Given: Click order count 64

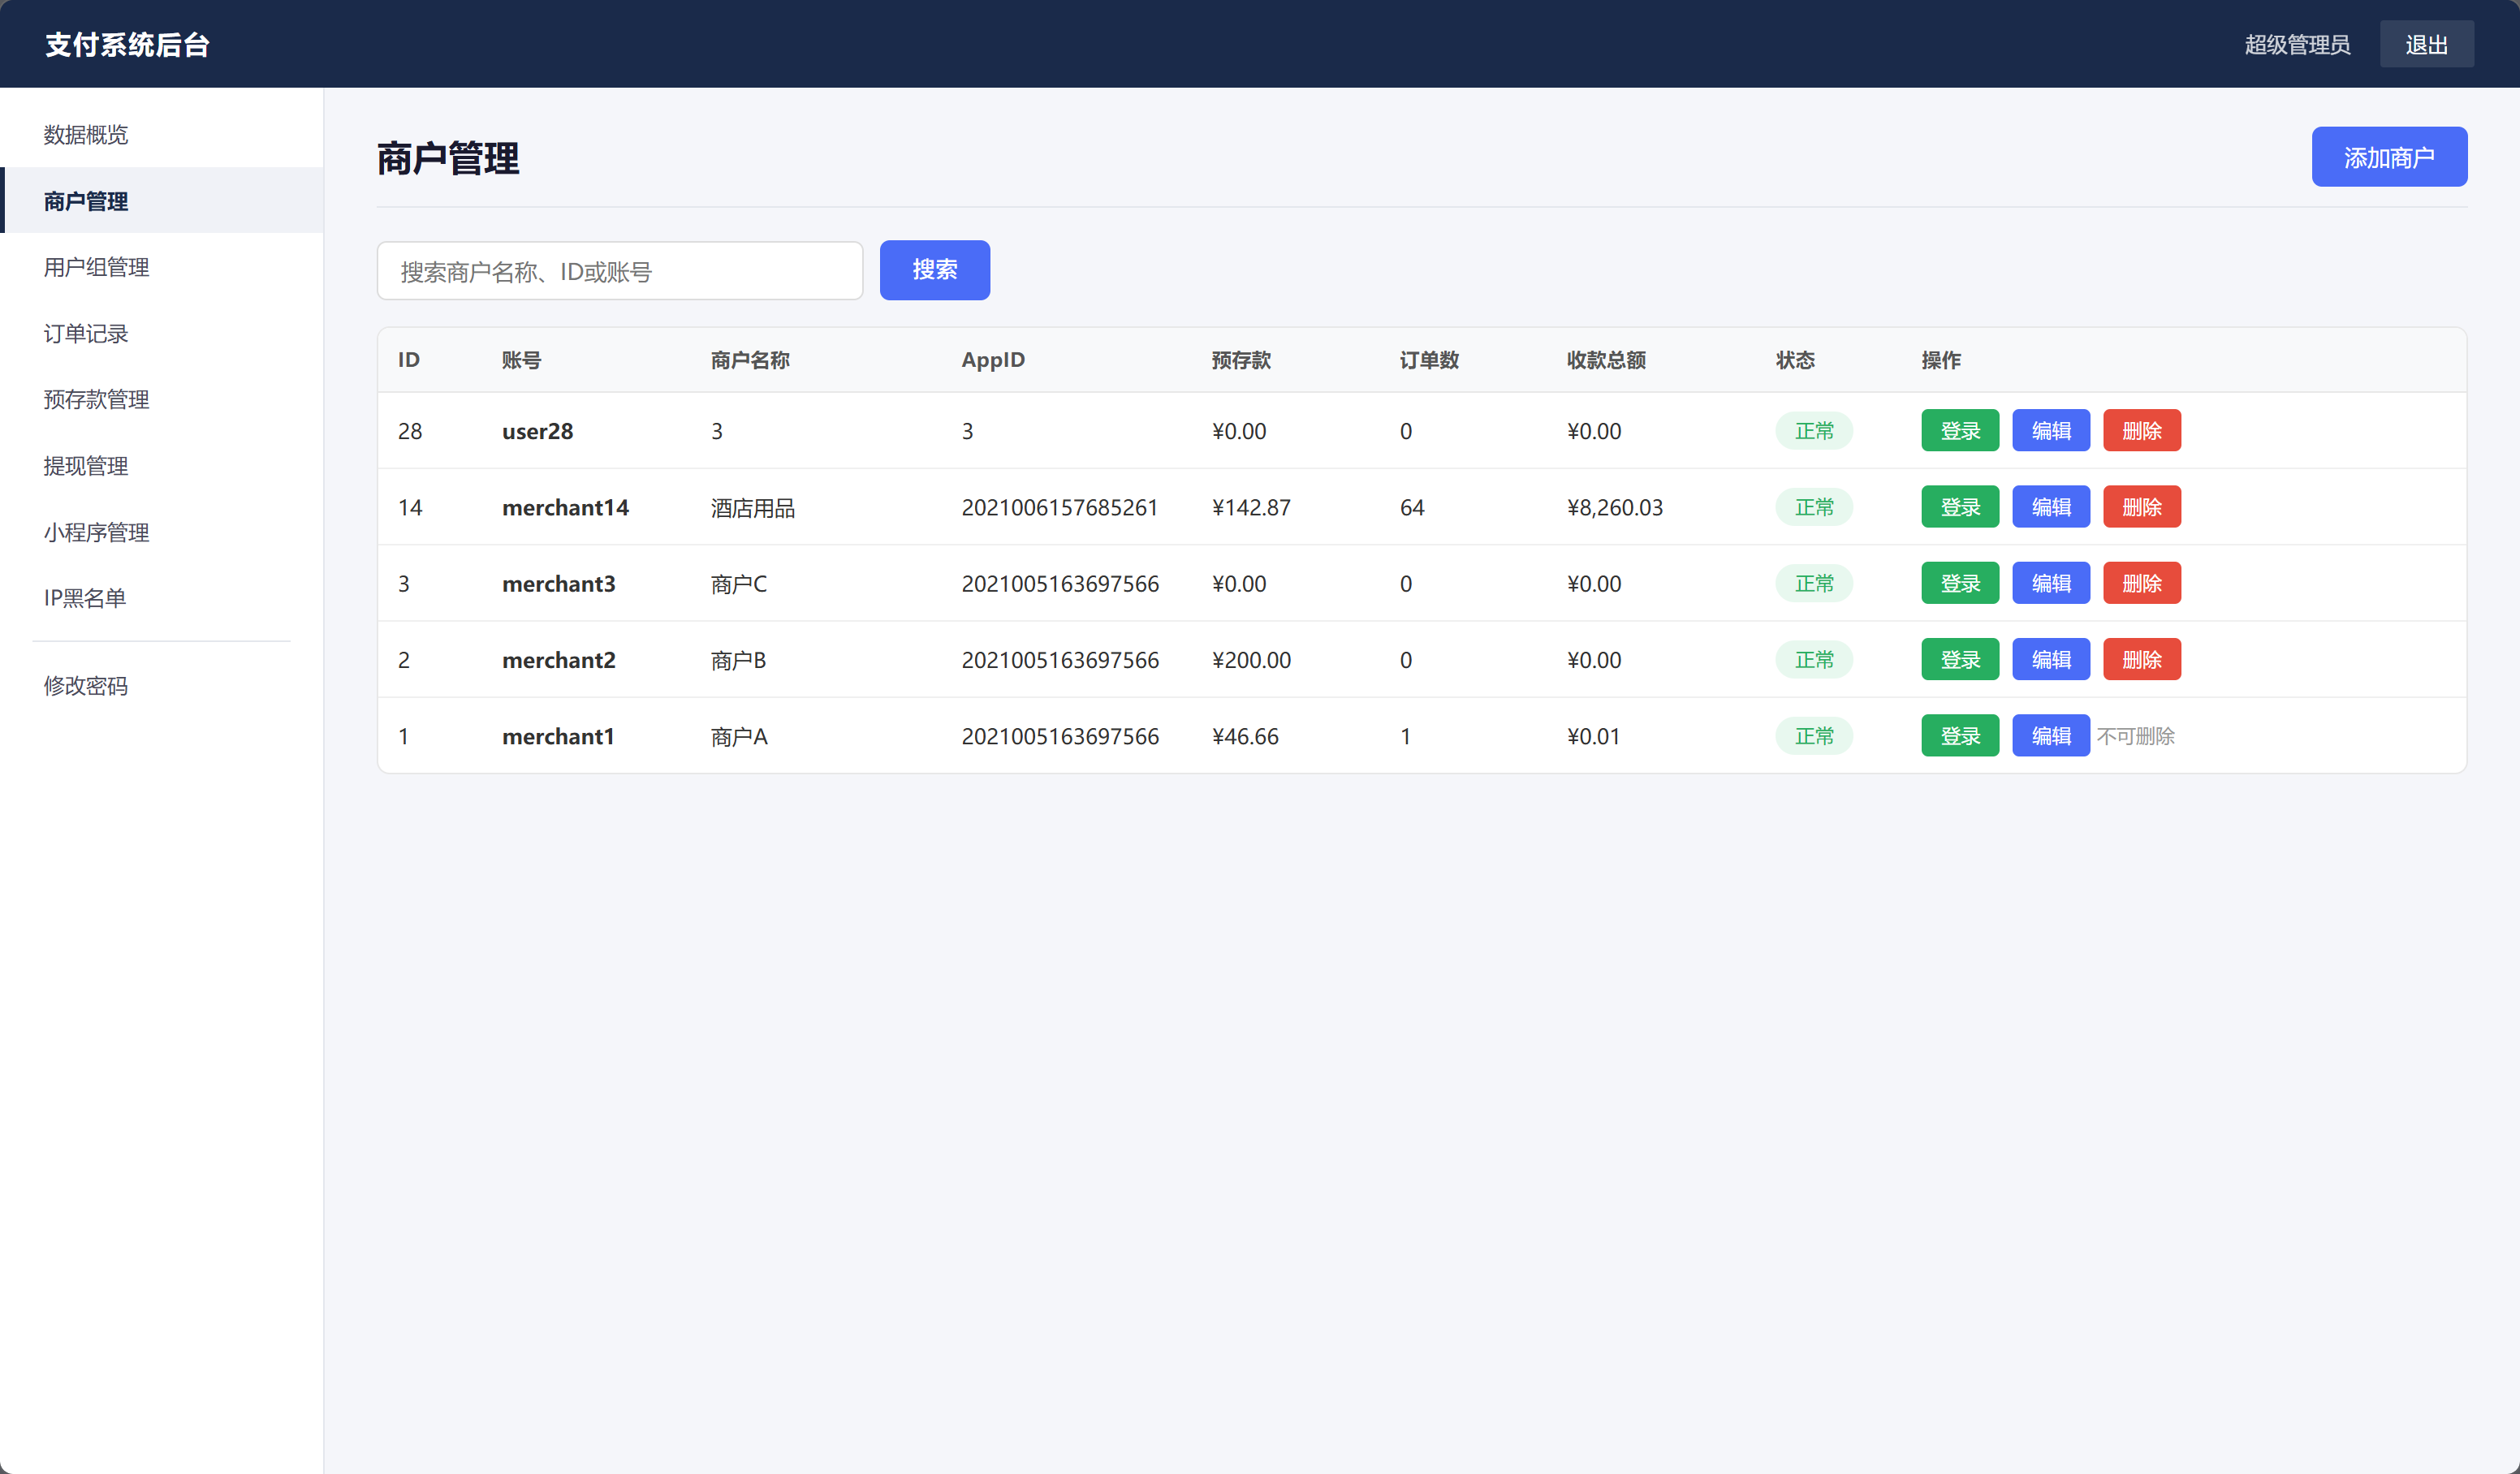Looking at the screenshot, I should coord(1412,507).
